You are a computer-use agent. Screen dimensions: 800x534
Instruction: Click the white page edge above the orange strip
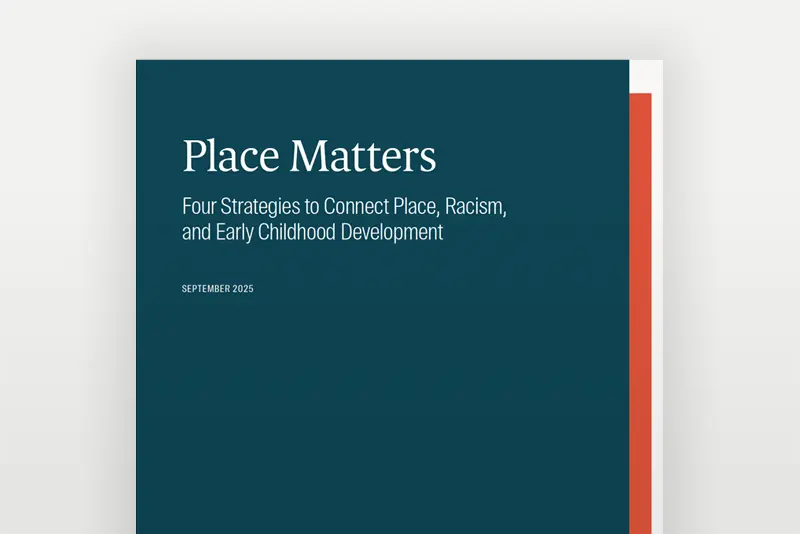pos(645,76)
